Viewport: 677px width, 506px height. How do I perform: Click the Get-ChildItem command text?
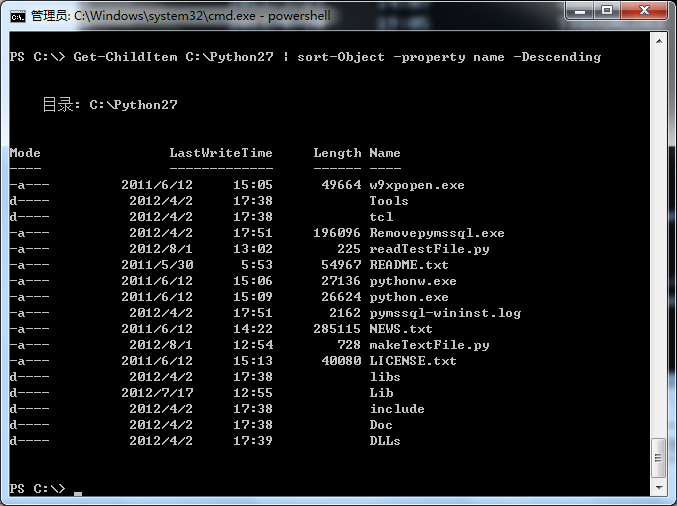pos(126,57)
